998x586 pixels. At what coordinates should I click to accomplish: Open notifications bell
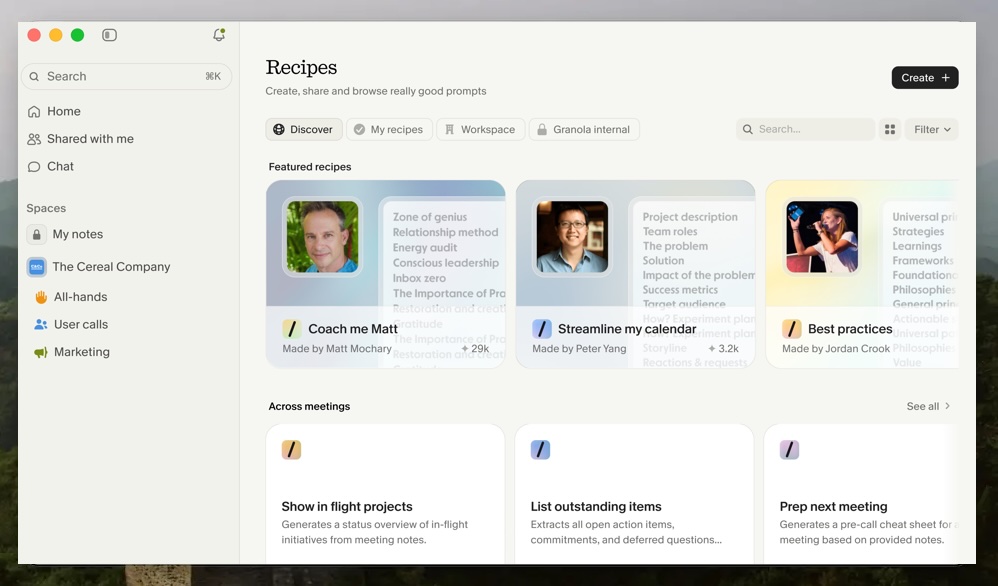point(219,35)
